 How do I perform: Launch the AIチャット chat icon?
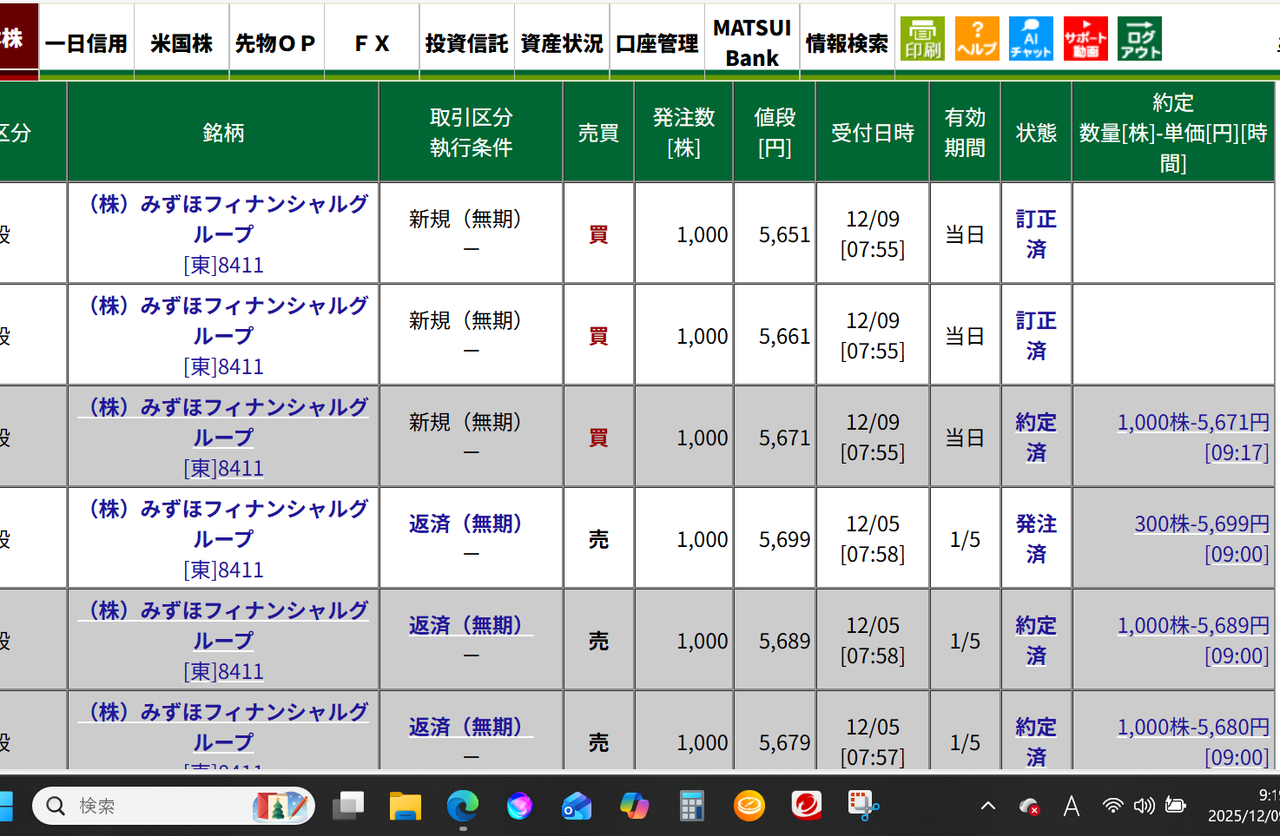tap(1031, 38)
